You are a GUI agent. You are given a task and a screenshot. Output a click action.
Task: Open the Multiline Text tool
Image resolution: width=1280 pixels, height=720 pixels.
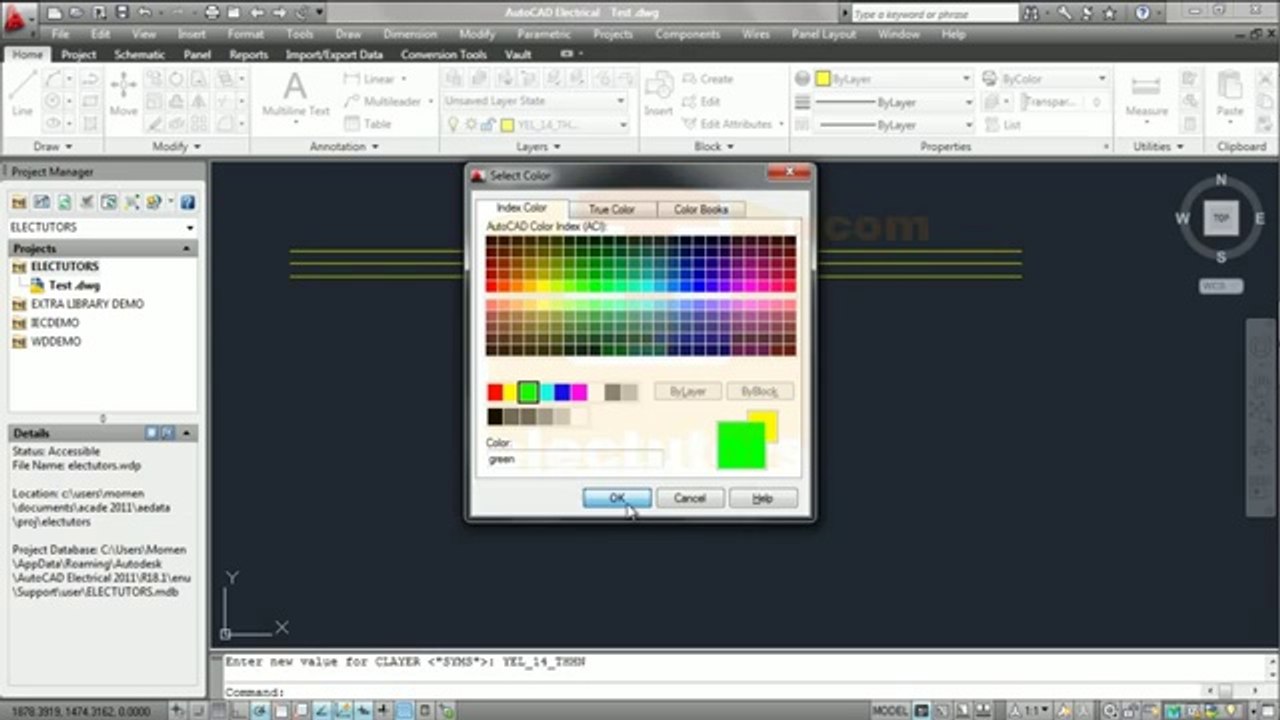click(x=295, y=96)
